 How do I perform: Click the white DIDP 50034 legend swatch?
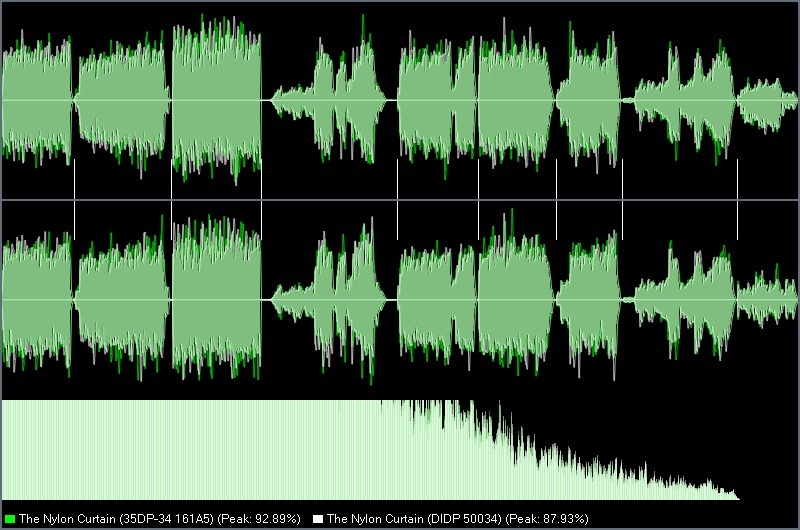tap(318, 519)
